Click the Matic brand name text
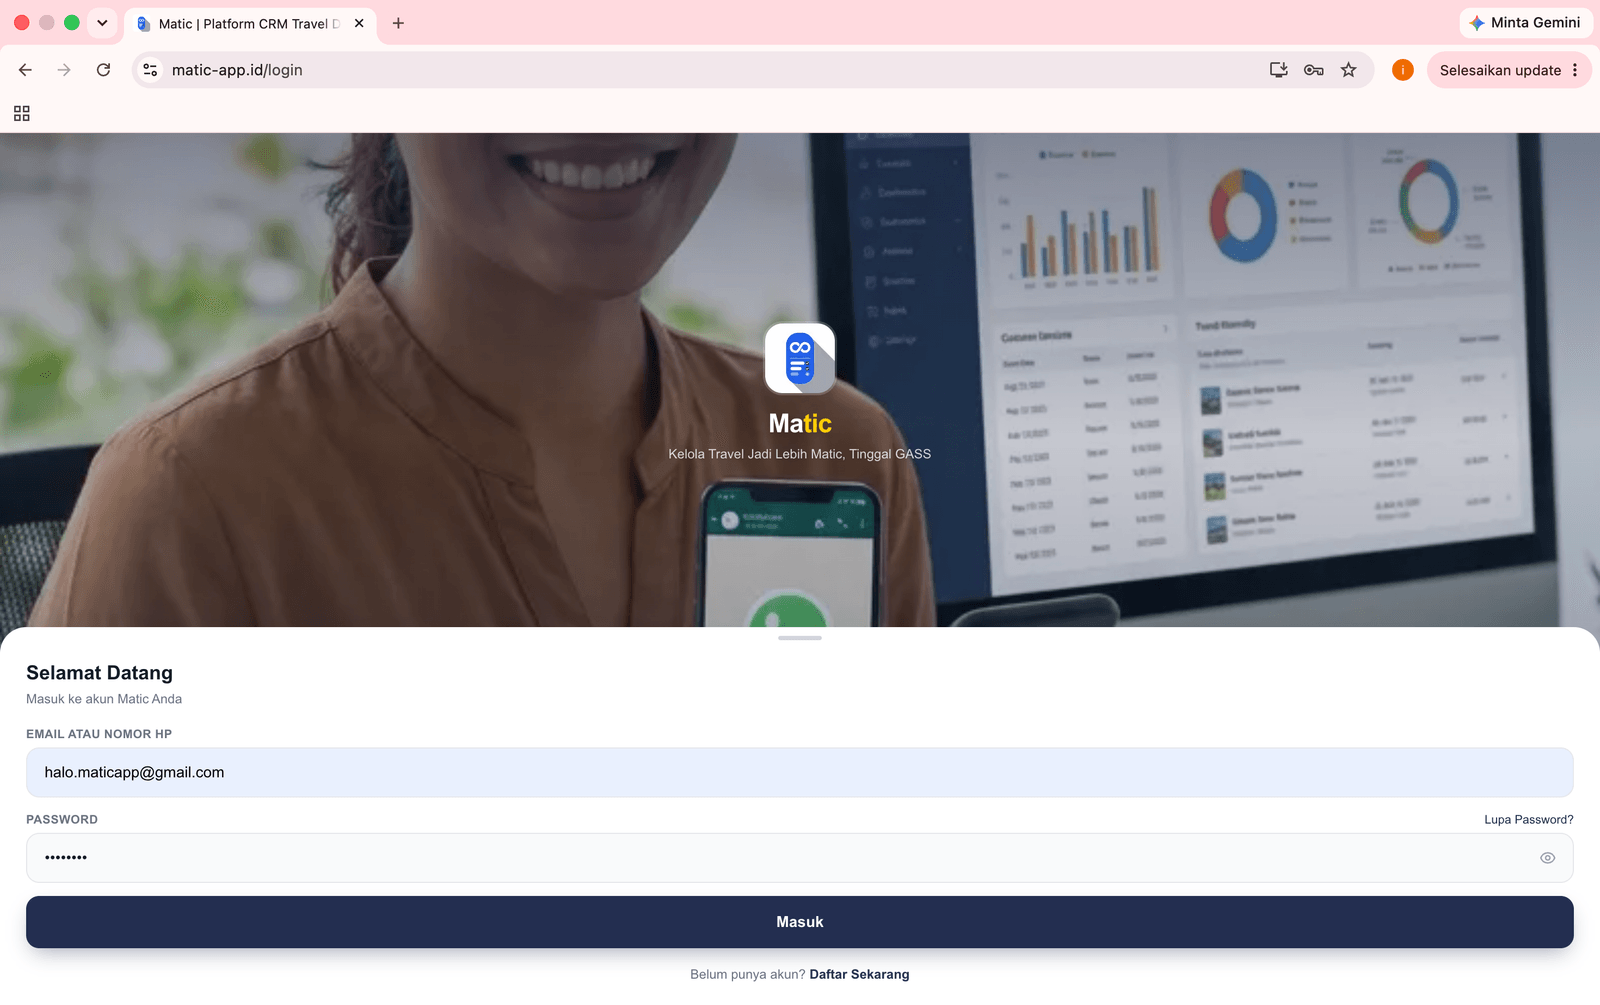The width and height of the screenshot is (1600, 1005). click(x=800, y=424)
